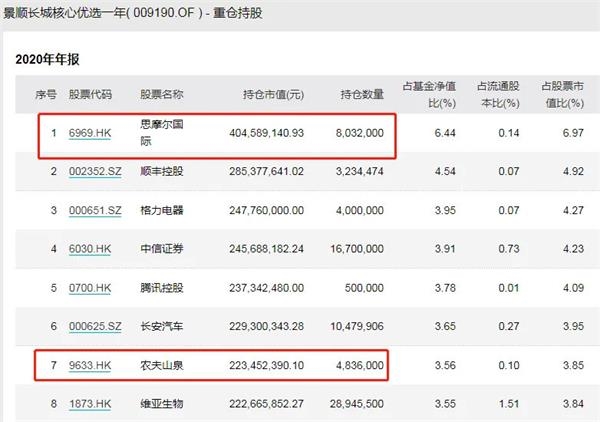Click the 占基金净值比(%) column header
600x422 pixels.
coord(429,95)
